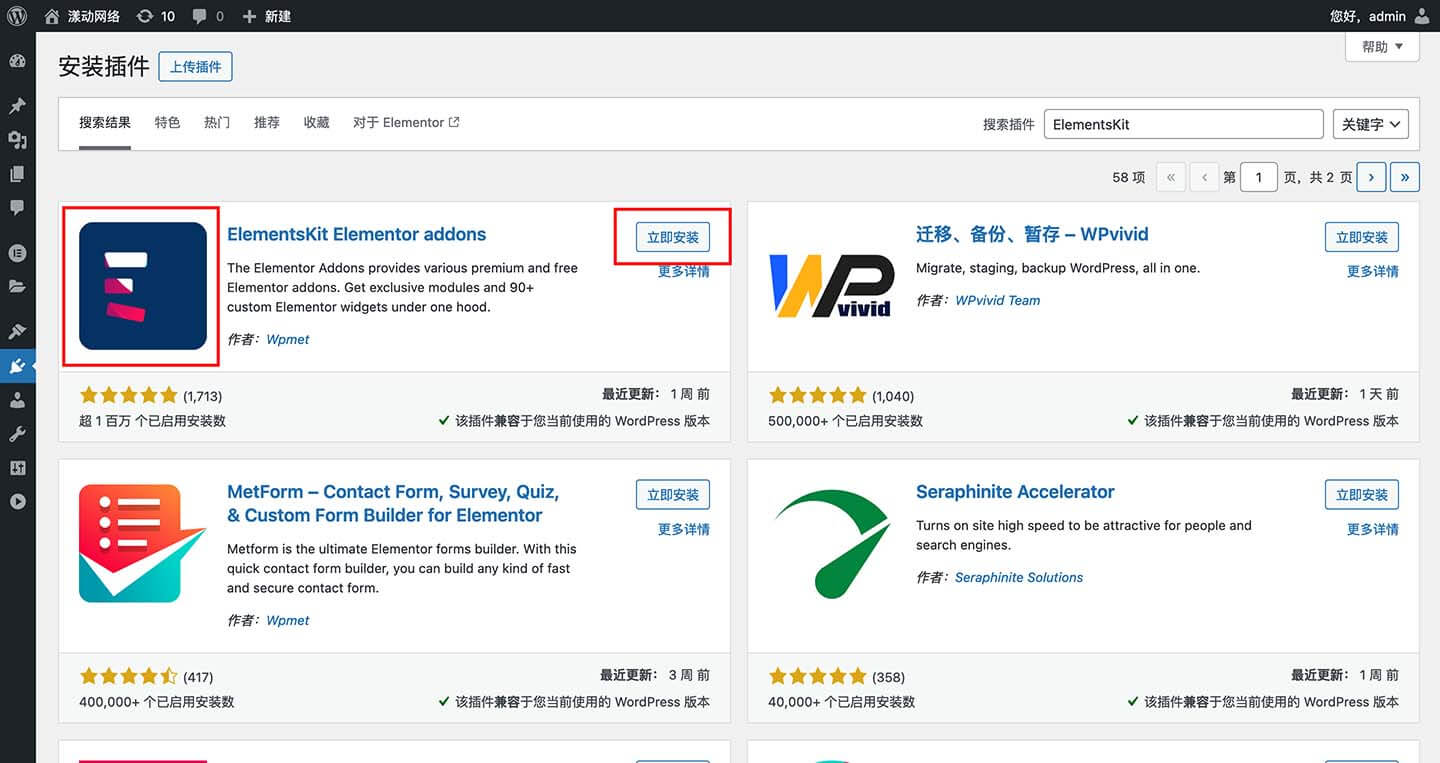The height and width of the screenshot is (763, 1440).
Task: Install WPvivid with 立即安装 button
Action: (1362, 237)
